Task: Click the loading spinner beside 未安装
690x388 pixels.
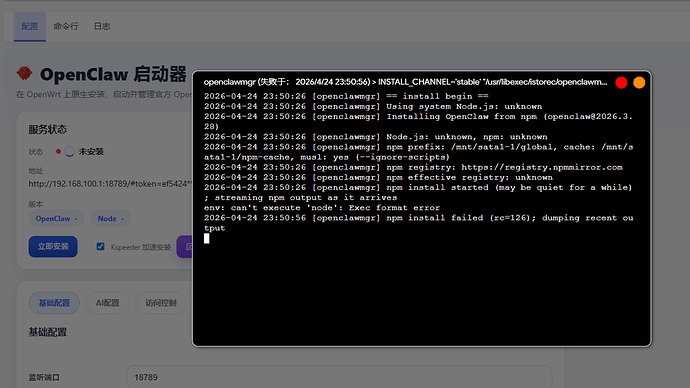Action: tap(70, 151)
